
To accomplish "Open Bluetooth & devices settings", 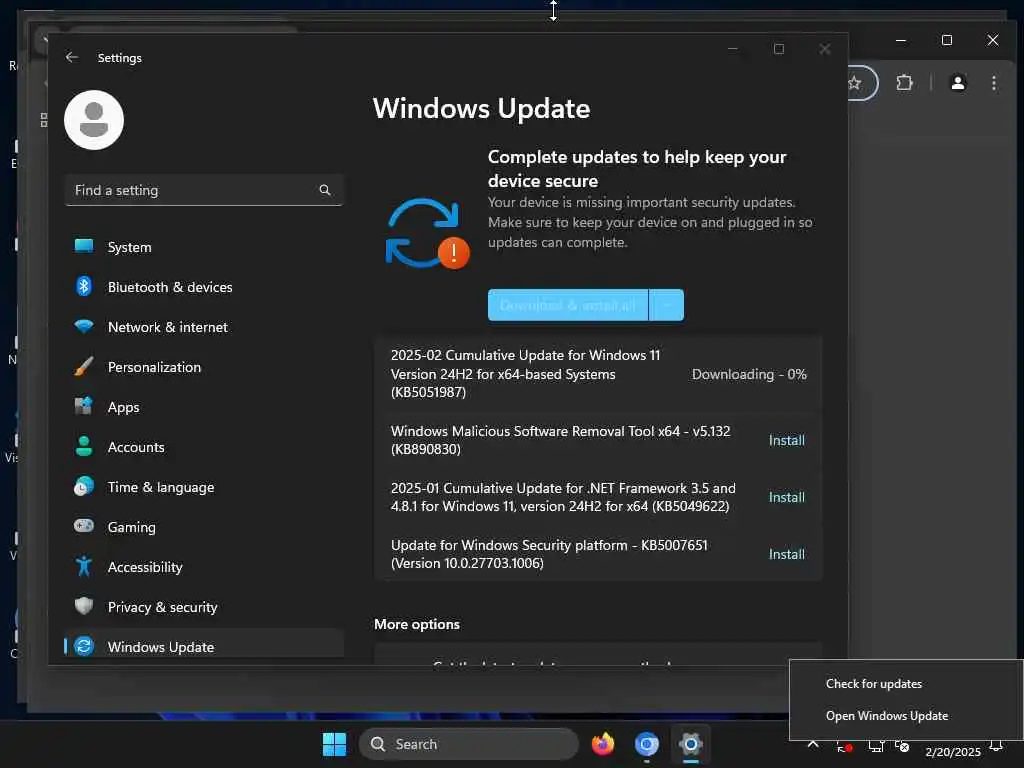I will coord(204,287).
